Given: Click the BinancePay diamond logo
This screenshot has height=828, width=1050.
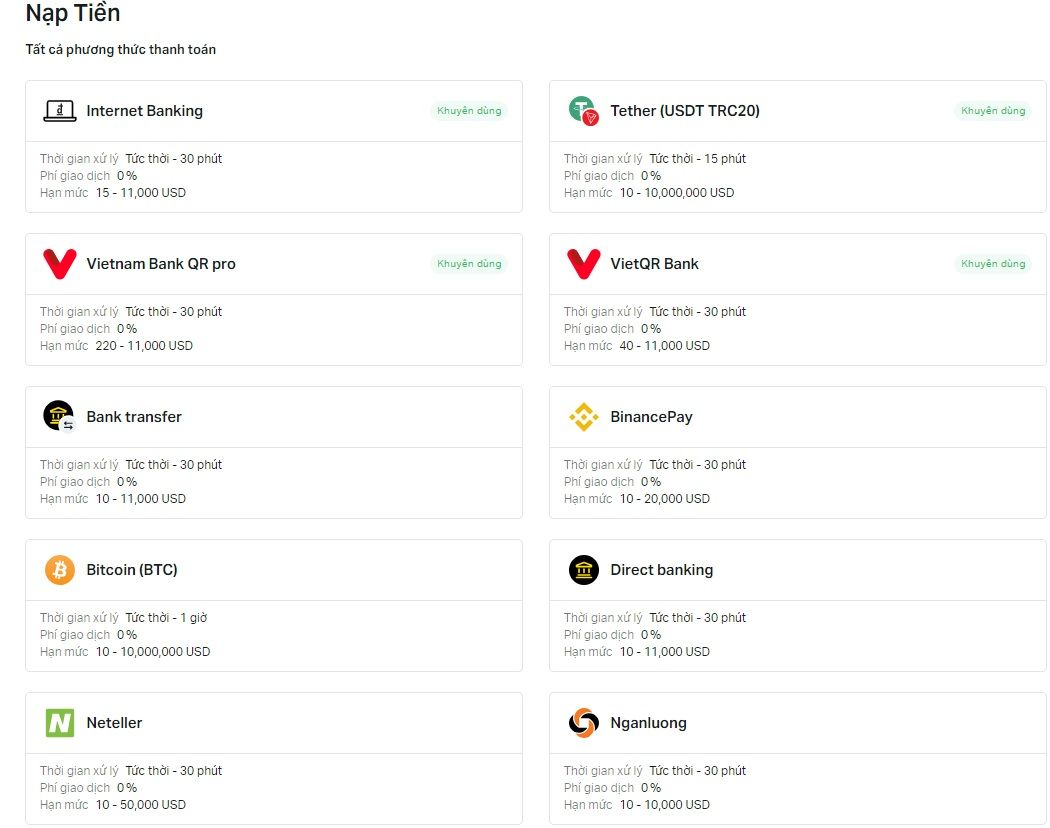Looking at the screenshot, I should click(583, 417).
